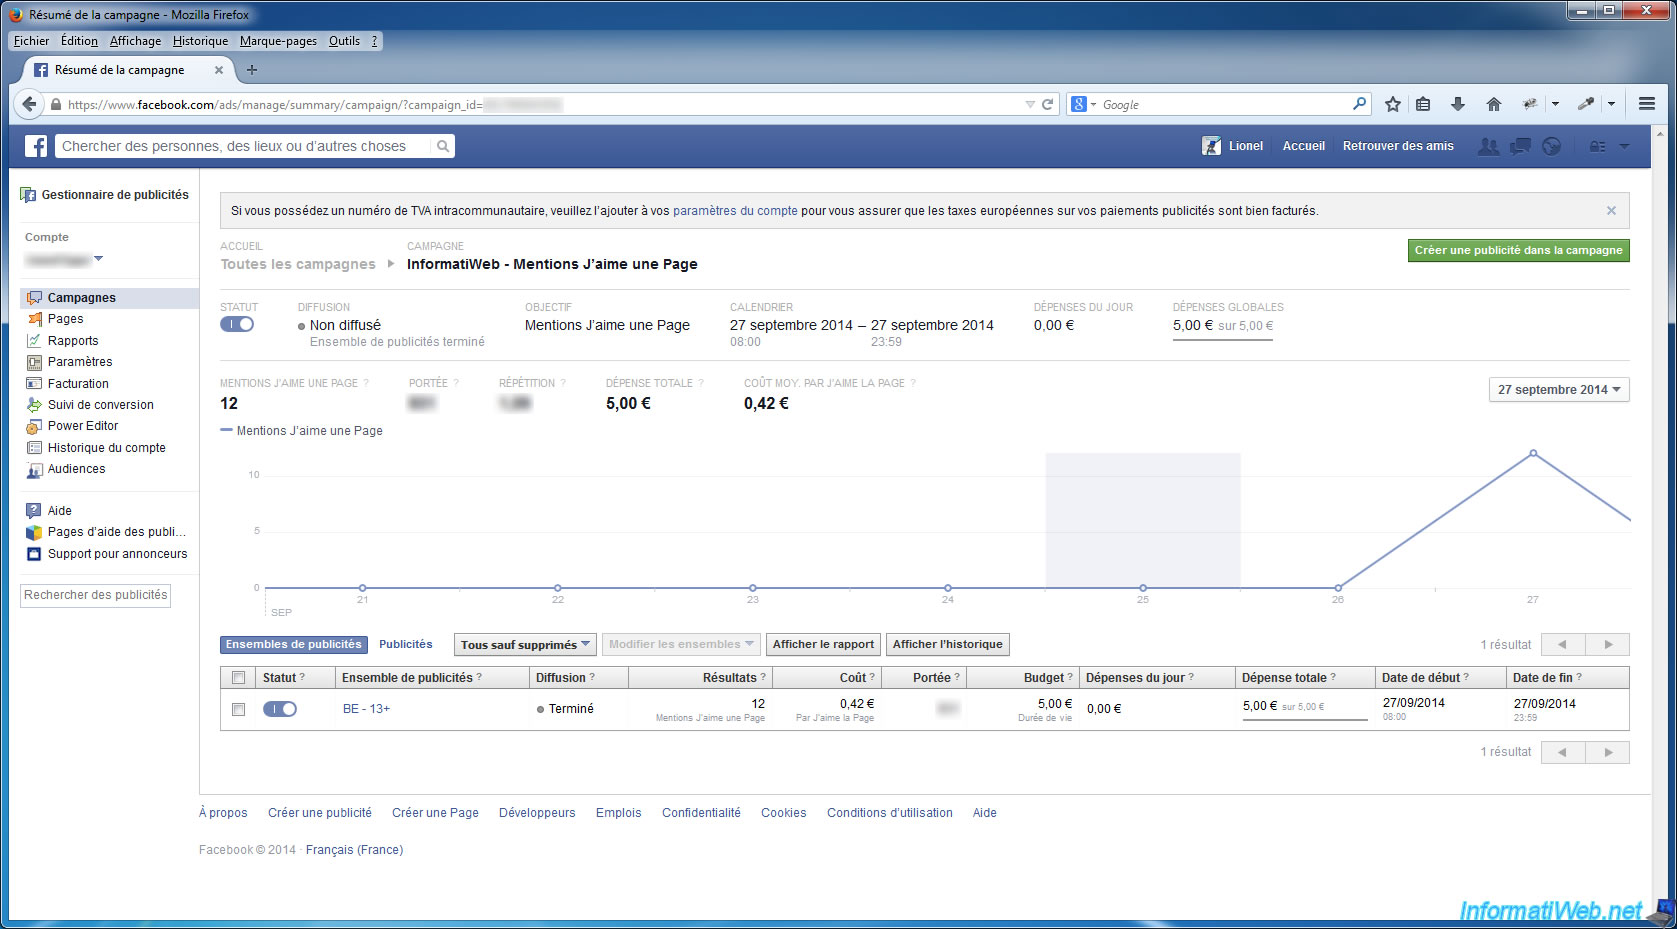Open the bookmarks list icon
The height and width of the screenshot is (929, 1677).
point(1423,104)
